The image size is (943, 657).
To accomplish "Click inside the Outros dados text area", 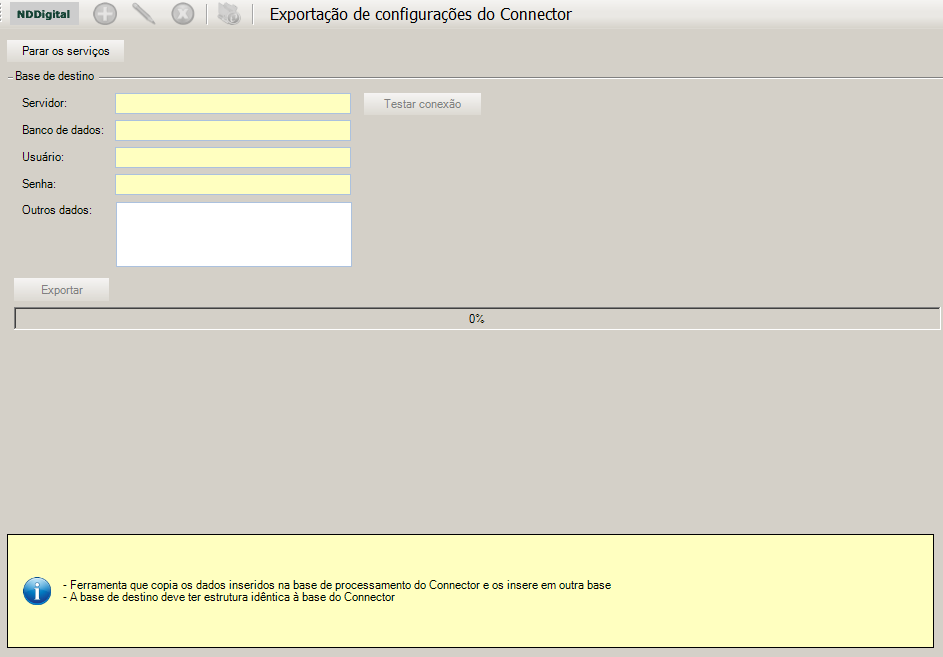I will coord(234,234).
